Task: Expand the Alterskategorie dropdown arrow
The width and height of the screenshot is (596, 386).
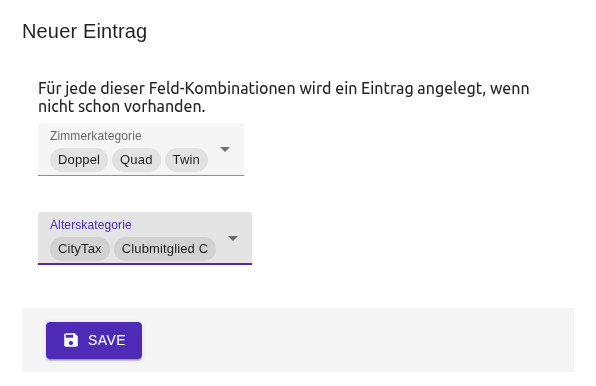Action: tap(233, 238)
